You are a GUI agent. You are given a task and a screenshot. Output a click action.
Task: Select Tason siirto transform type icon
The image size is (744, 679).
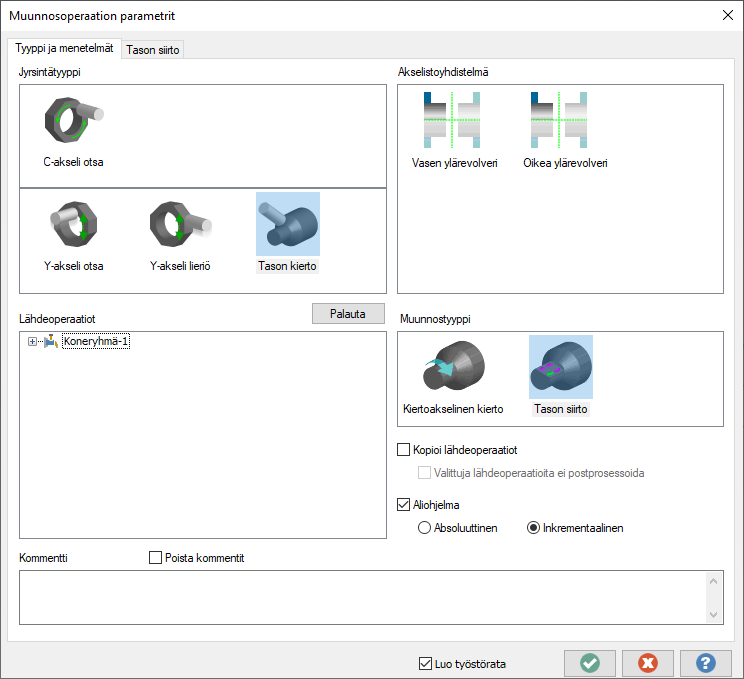click(x=560, y=369)
